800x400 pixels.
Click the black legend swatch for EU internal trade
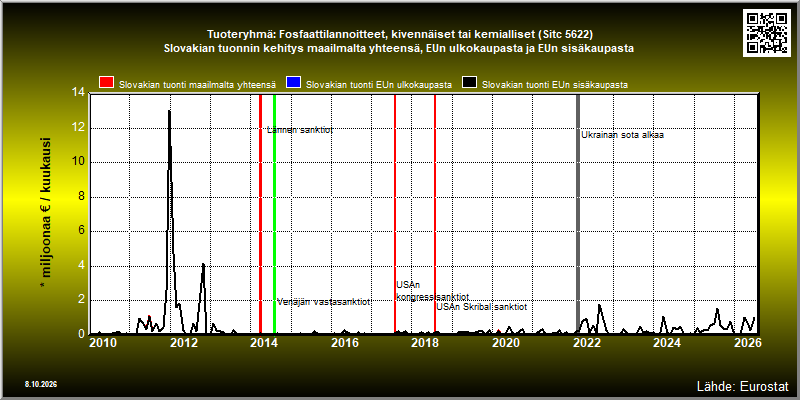(469, 83)
